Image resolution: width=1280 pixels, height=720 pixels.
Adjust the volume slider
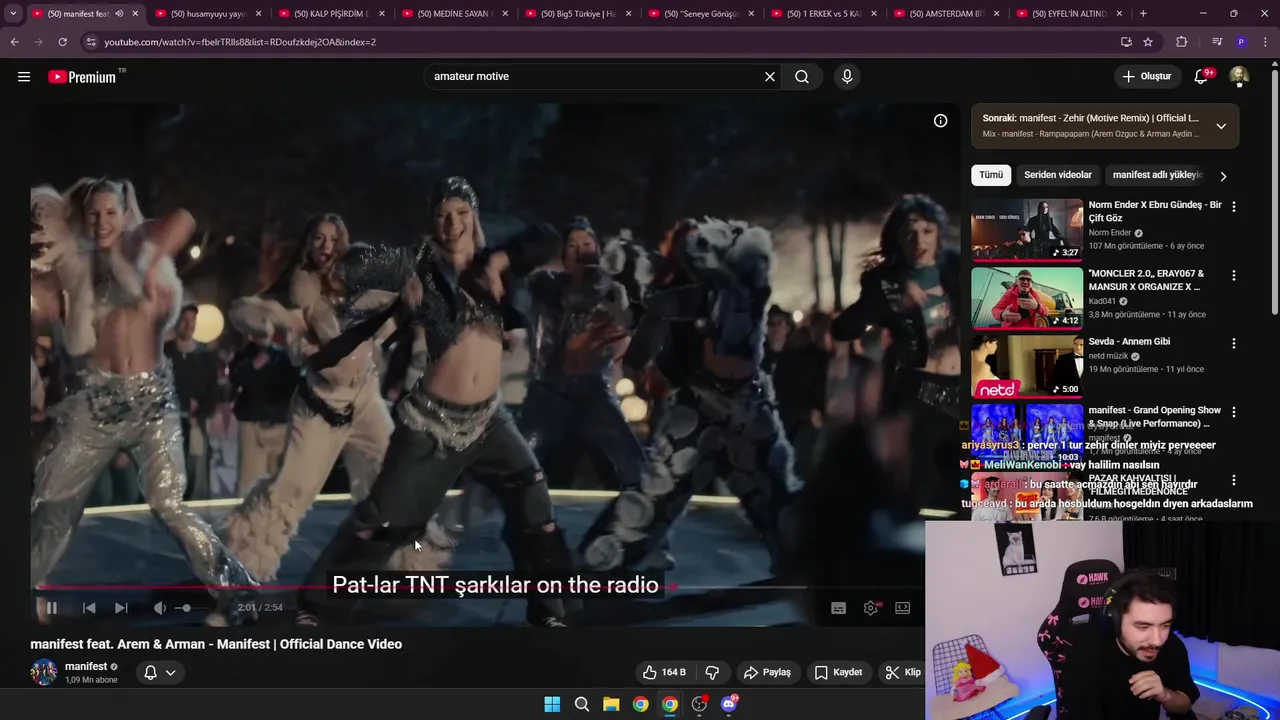189,607
